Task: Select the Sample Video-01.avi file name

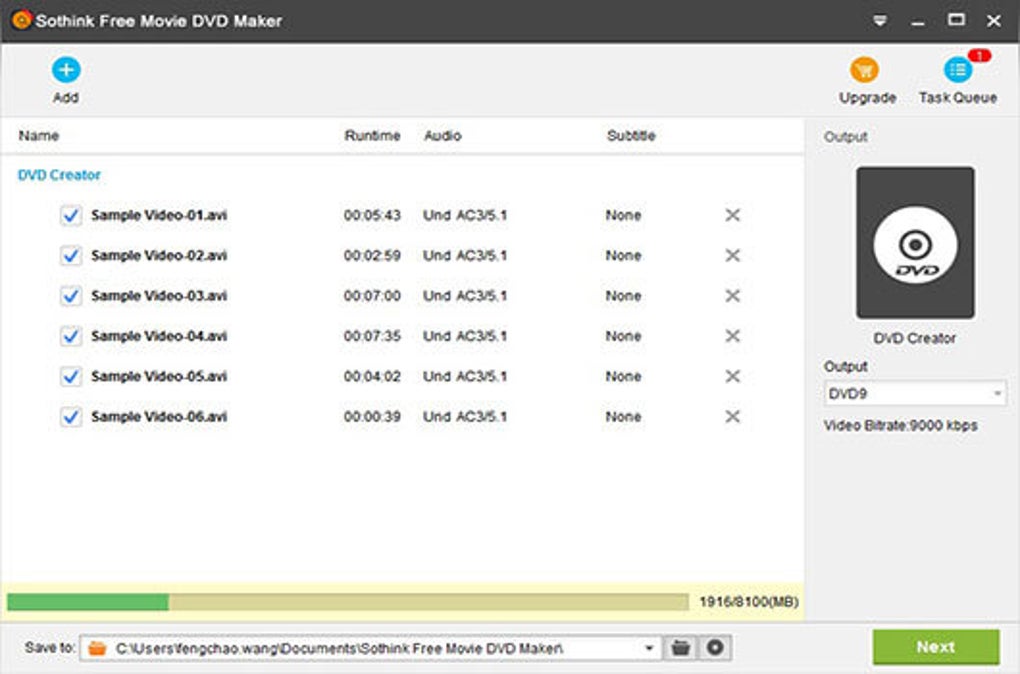Action: tap(159, 215)
